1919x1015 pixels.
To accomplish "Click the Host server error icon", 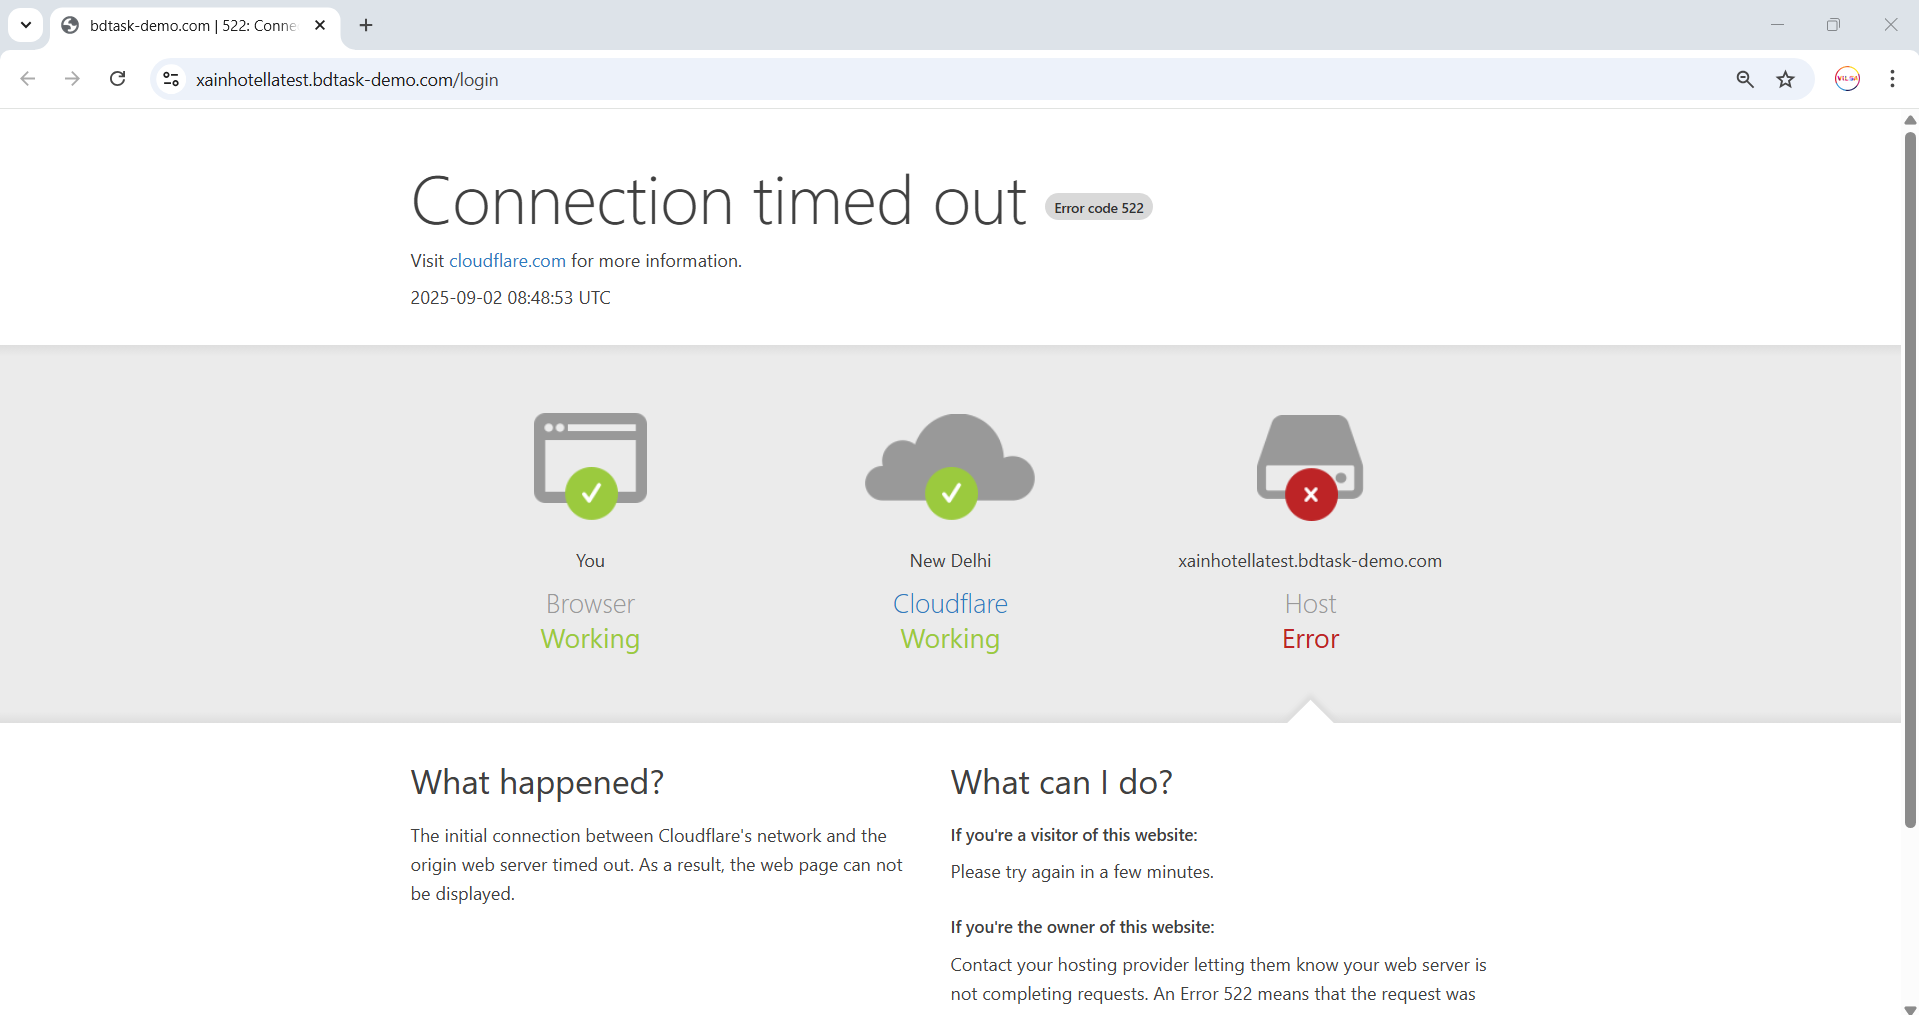I will pos(1310,467).
